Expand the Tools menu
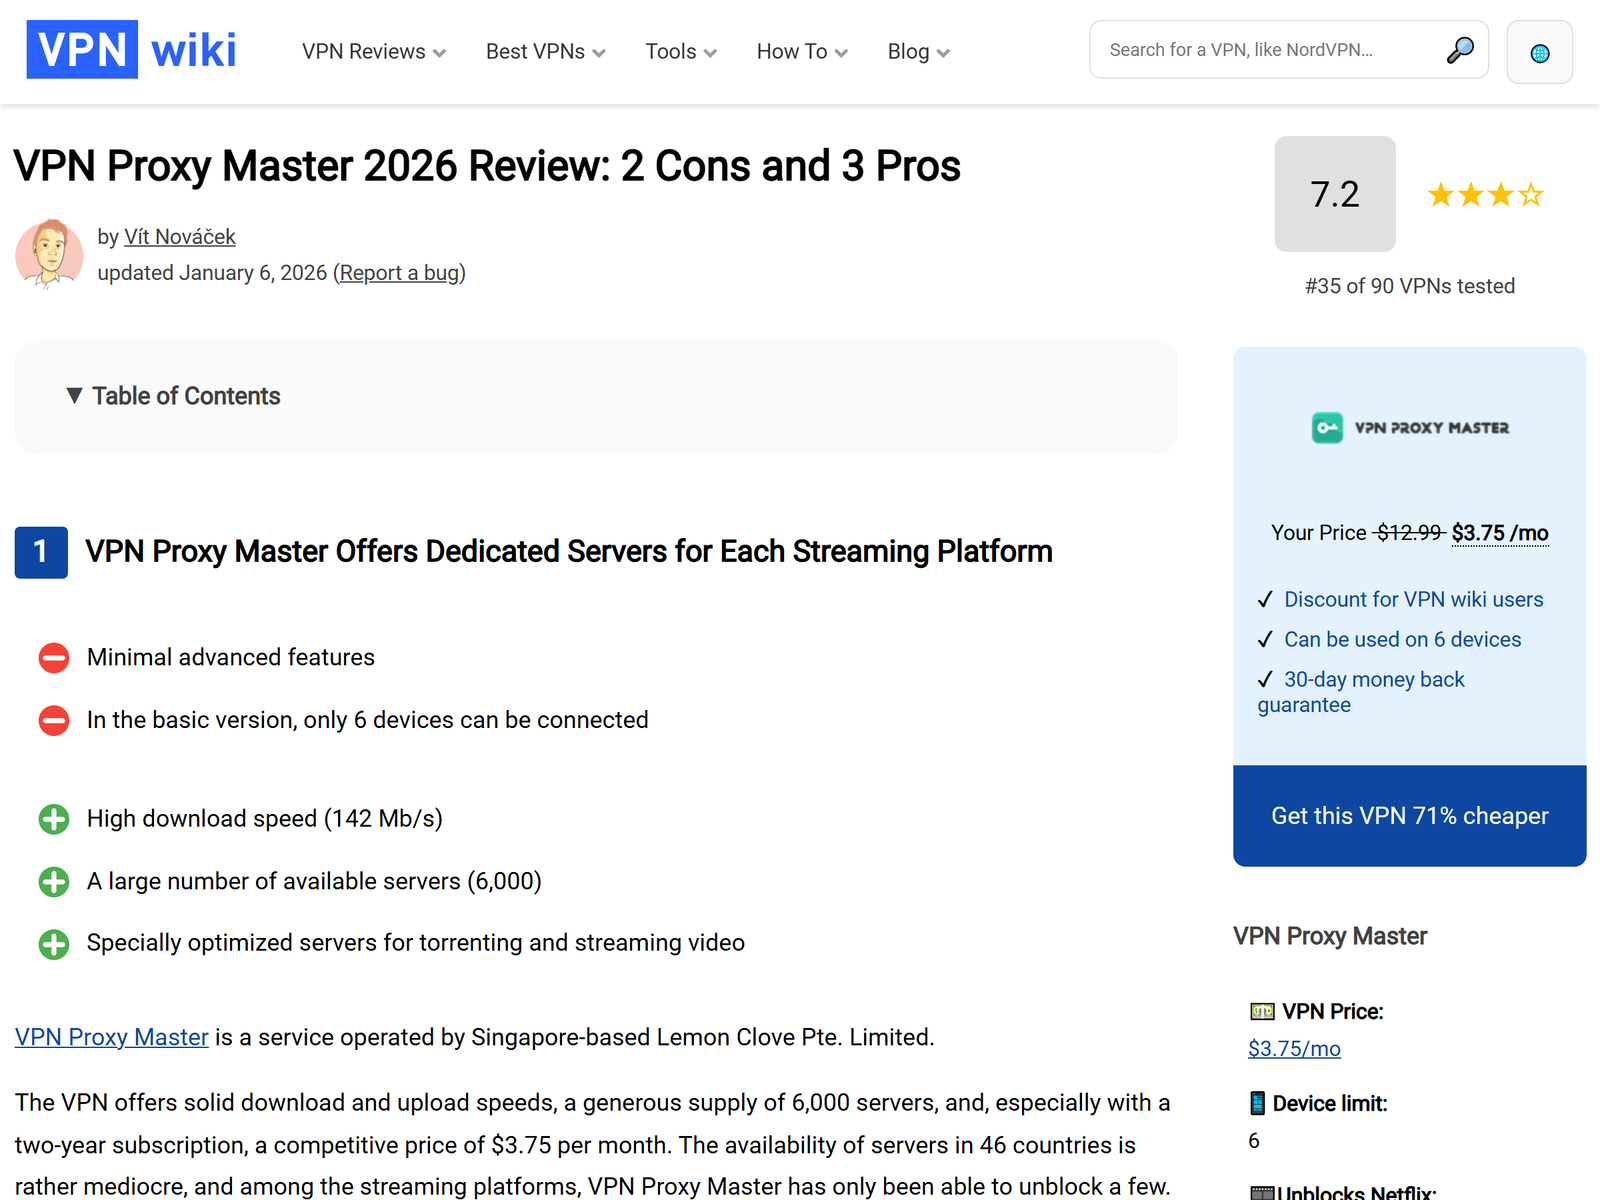The width and height of the screenshot is (1600, 1200). pos(681,51)
